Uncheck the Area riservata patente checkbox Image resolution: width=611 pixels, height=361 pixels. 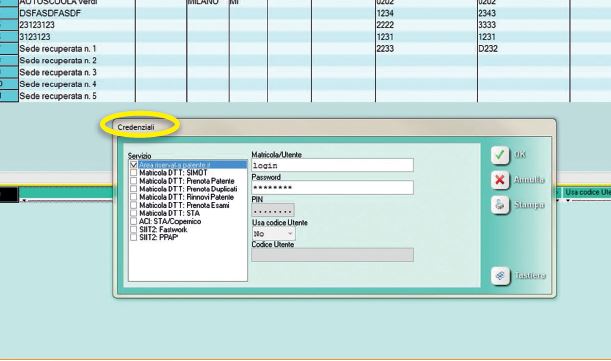(134, 165)
